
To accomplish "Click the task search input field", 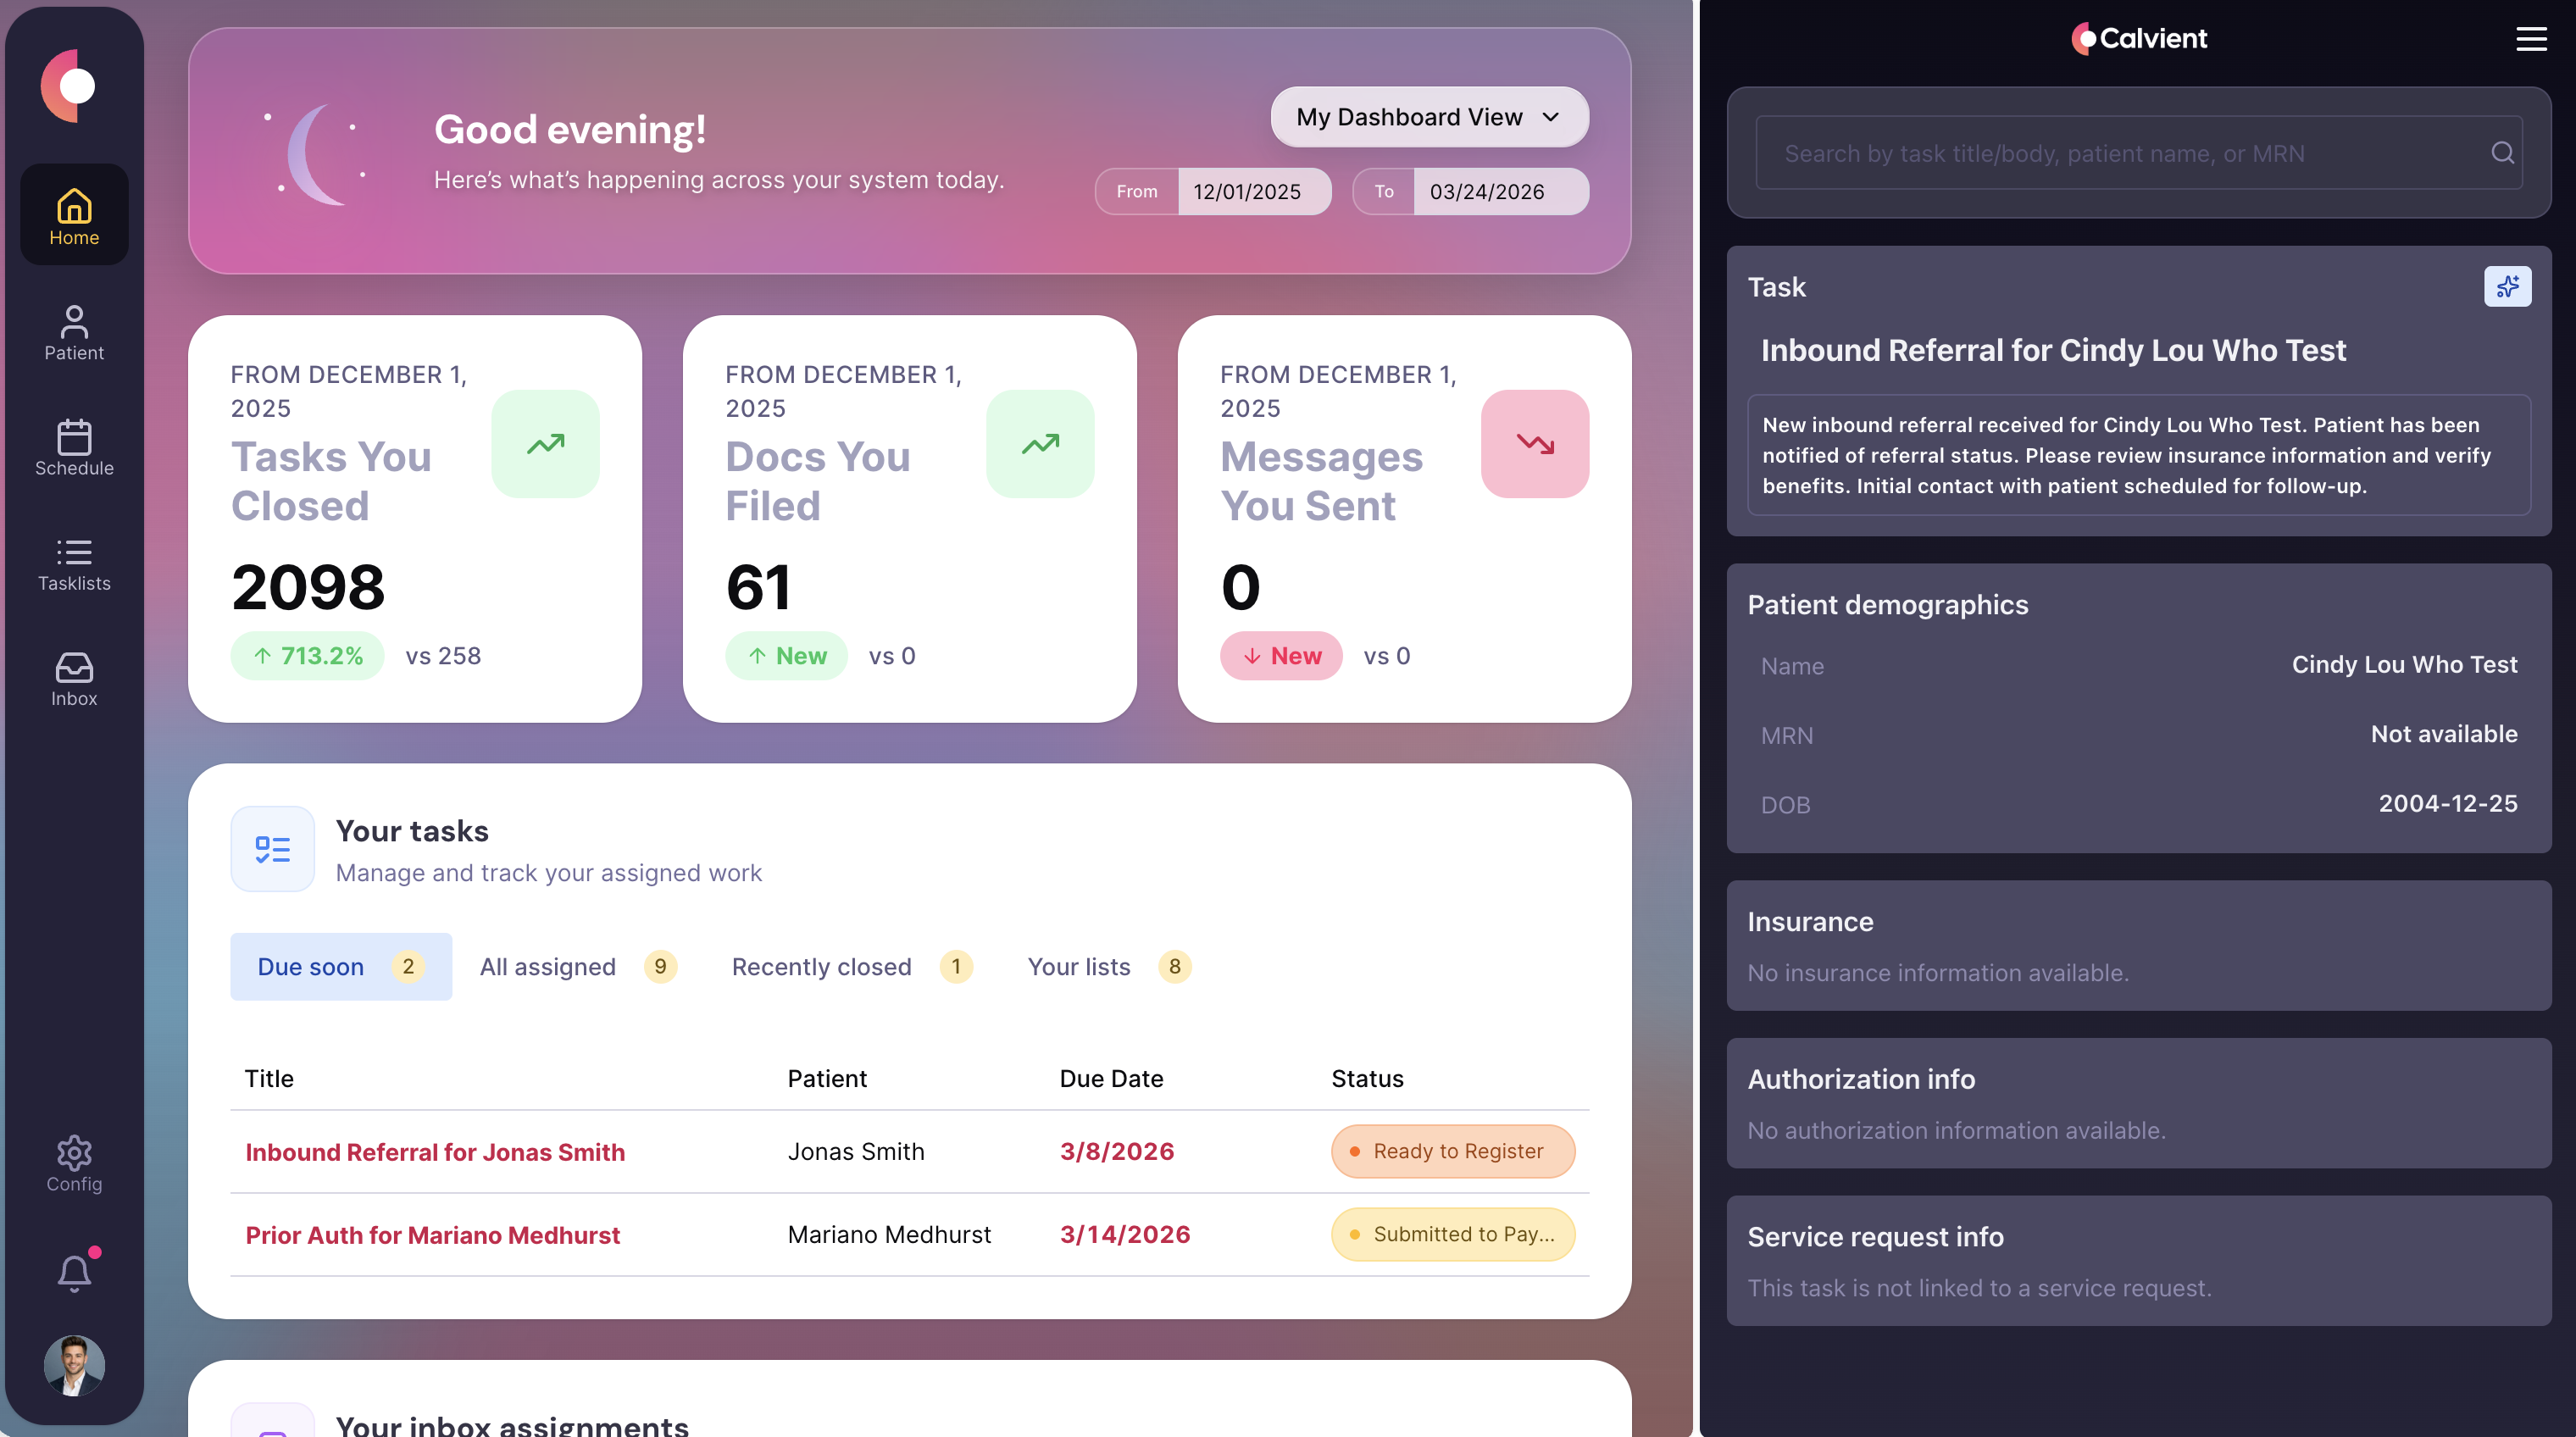I will click(x=2100, y=152).
